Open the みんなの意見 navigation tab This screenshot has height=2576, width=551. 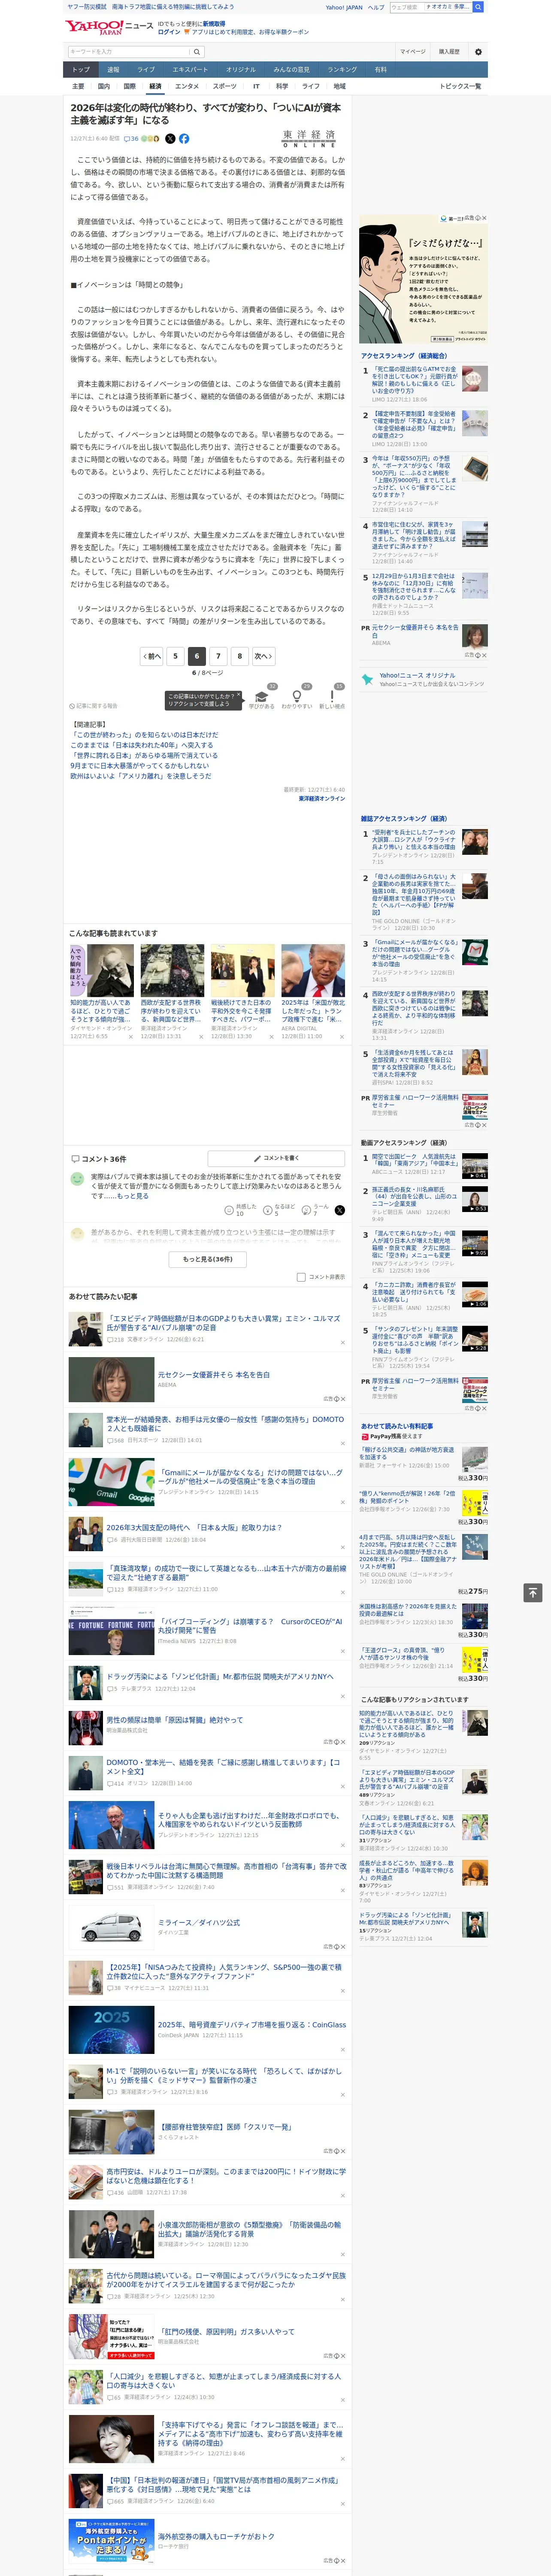(291, 70)
